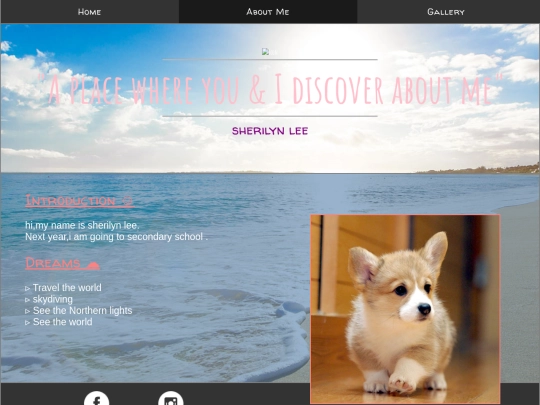Go to the Gallery navigation tab
540x405 pixels.
(446, 12)
